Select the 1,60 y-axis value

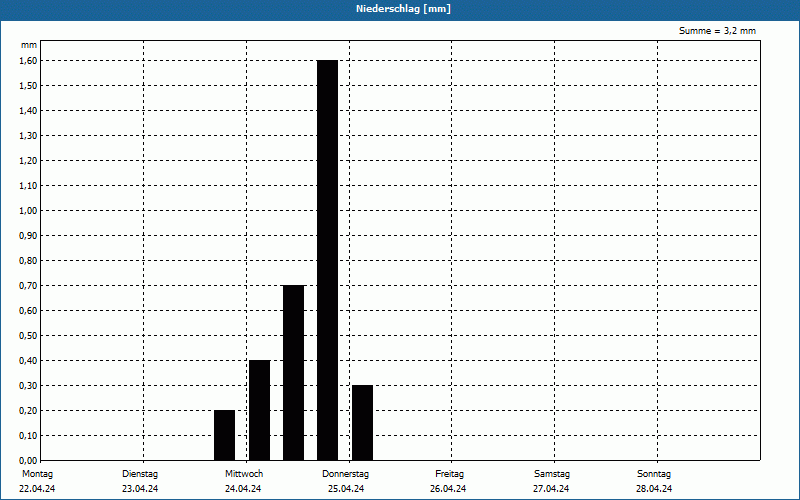click(x=28, y=60)
